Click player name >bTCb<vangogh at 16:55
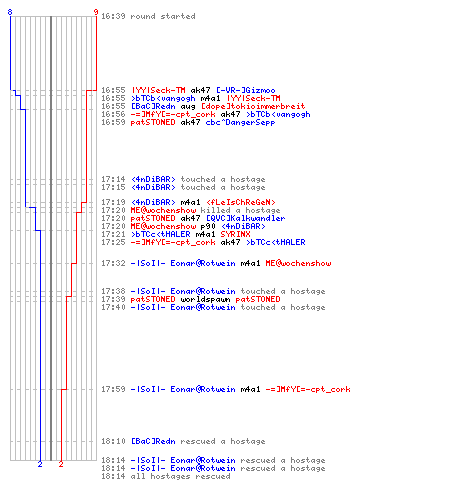Screen dimensions: 450x500 [x=163, y=98]
